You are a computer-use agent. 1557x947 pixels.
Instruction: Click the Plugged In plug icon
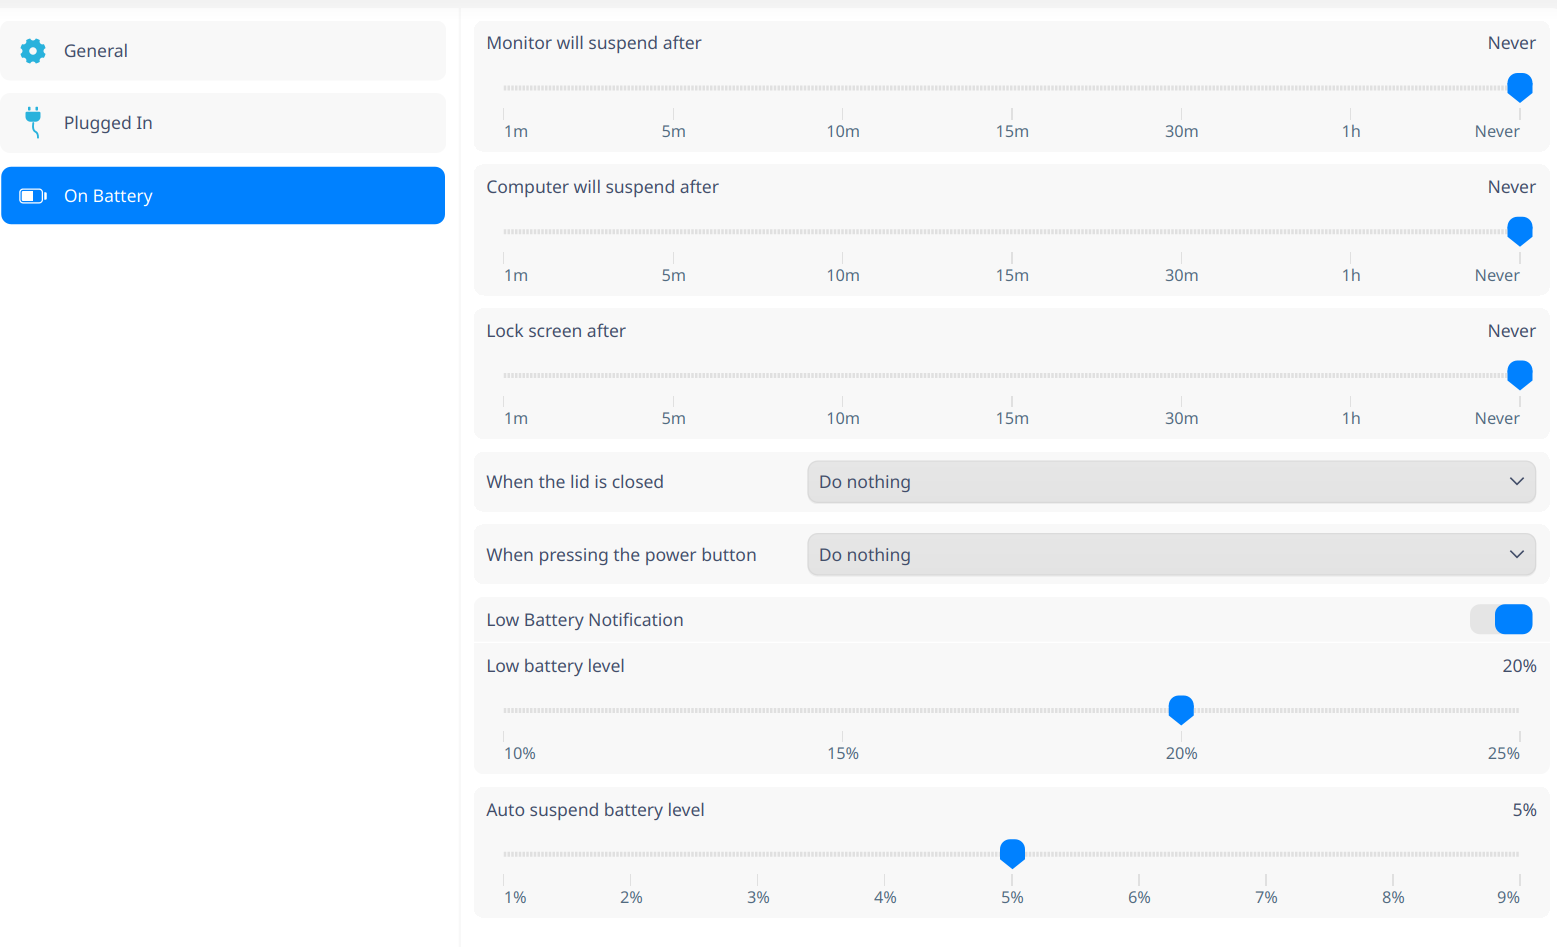click(x=33, y=122)
